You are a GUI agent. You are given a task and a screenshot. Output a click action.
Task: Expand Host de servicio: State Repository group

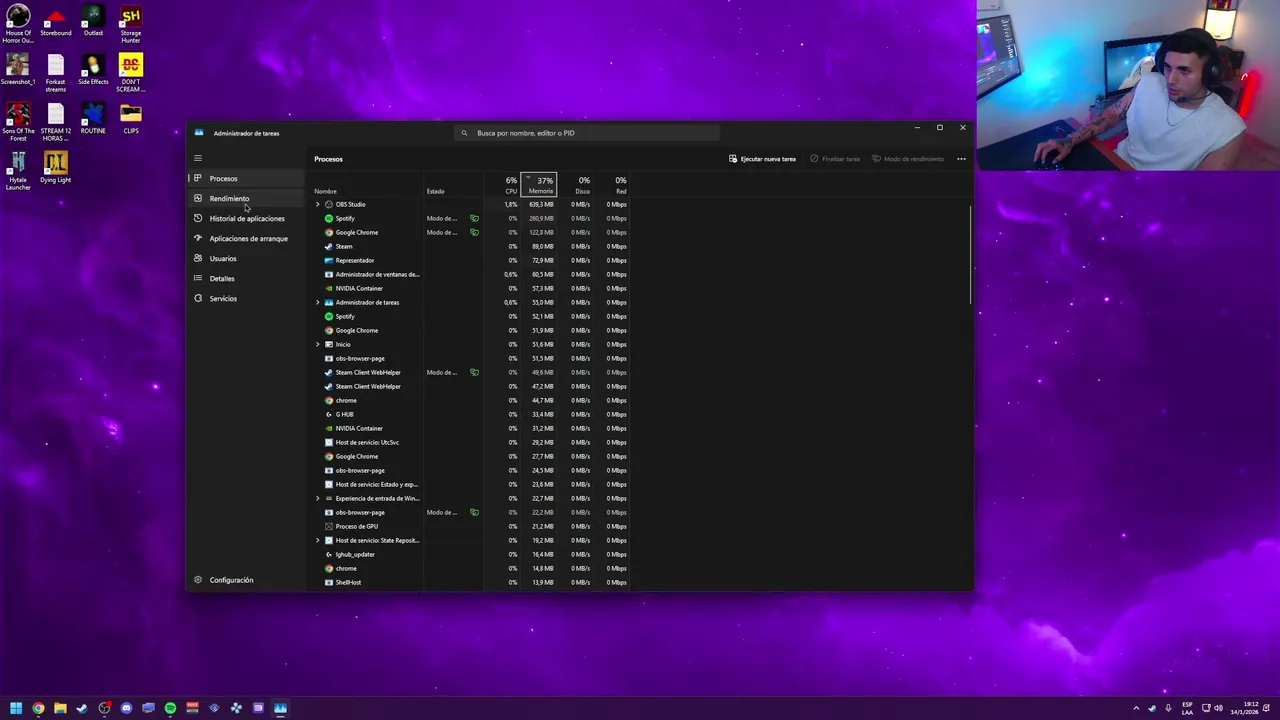(x=318, y=540)
